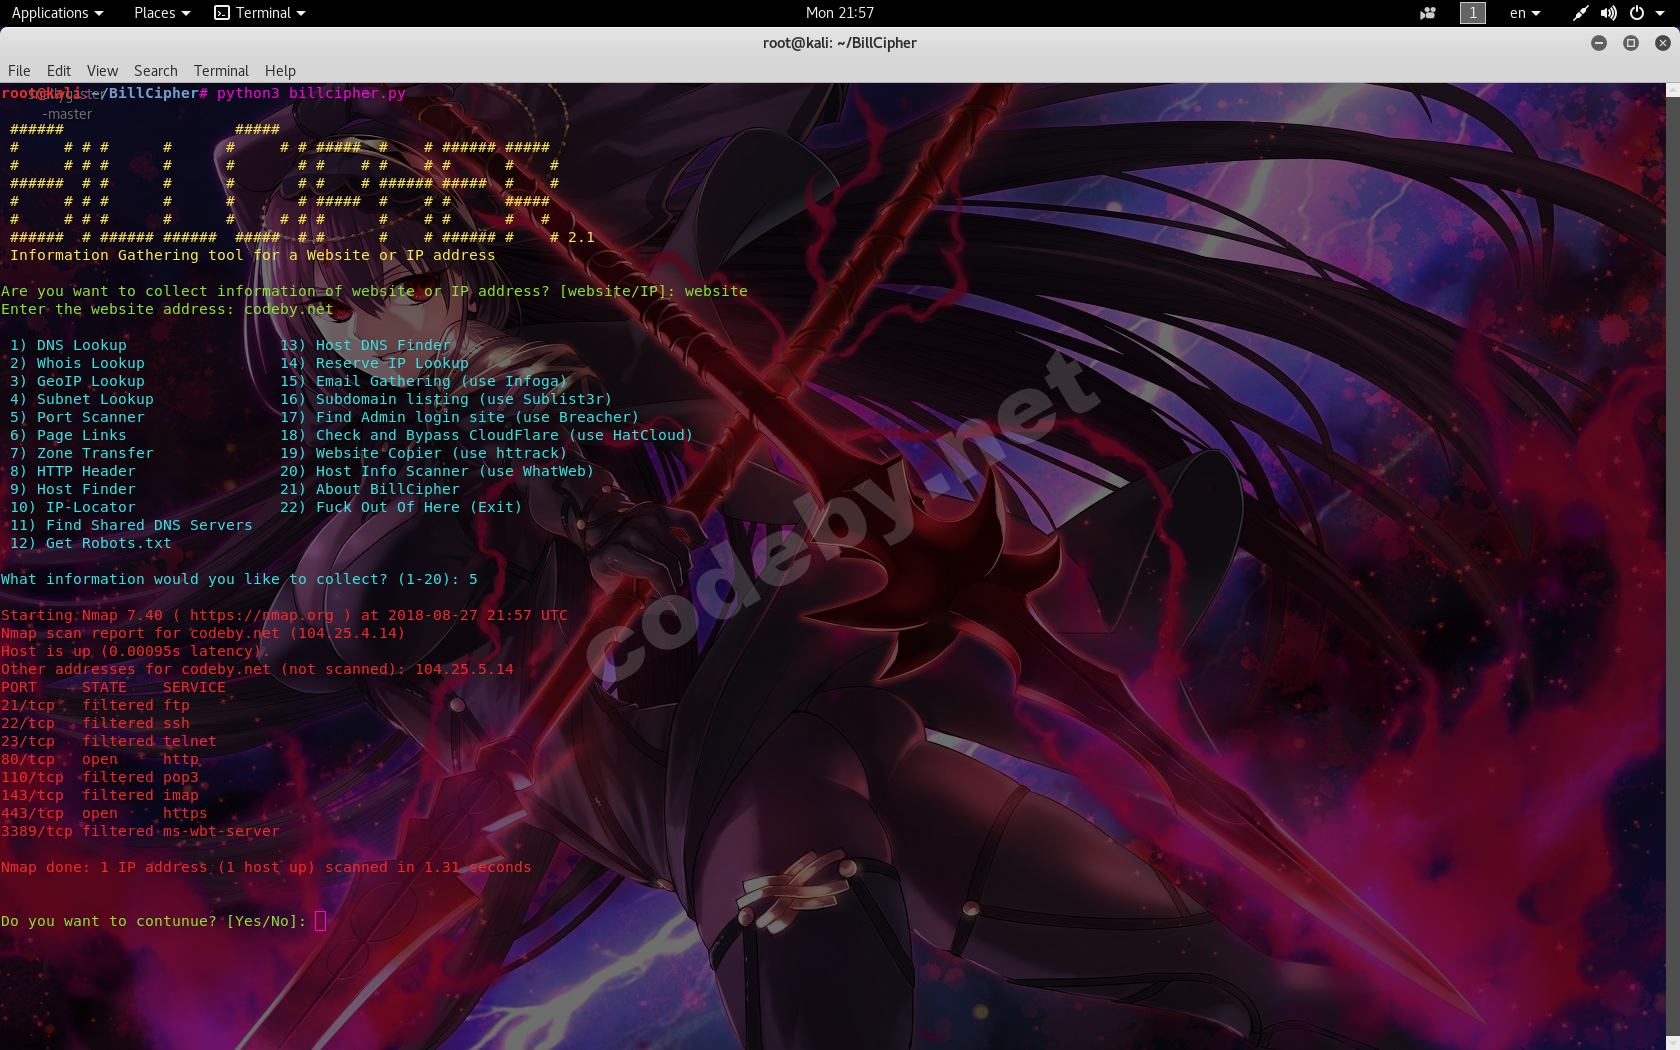Image resolution: width=1680 pixels, height=1050 pixels.
Task: Click the cursor after the Yes/No prompt
Action: click(x=320, y=921)
